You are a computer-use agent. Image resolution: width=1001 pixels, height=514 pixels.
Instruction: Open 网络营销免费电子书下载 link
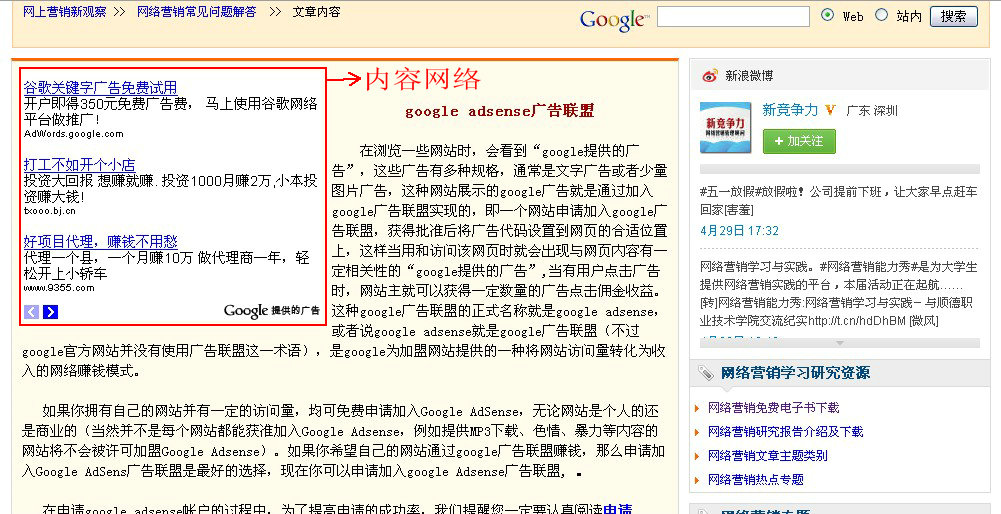click(773, 407)
